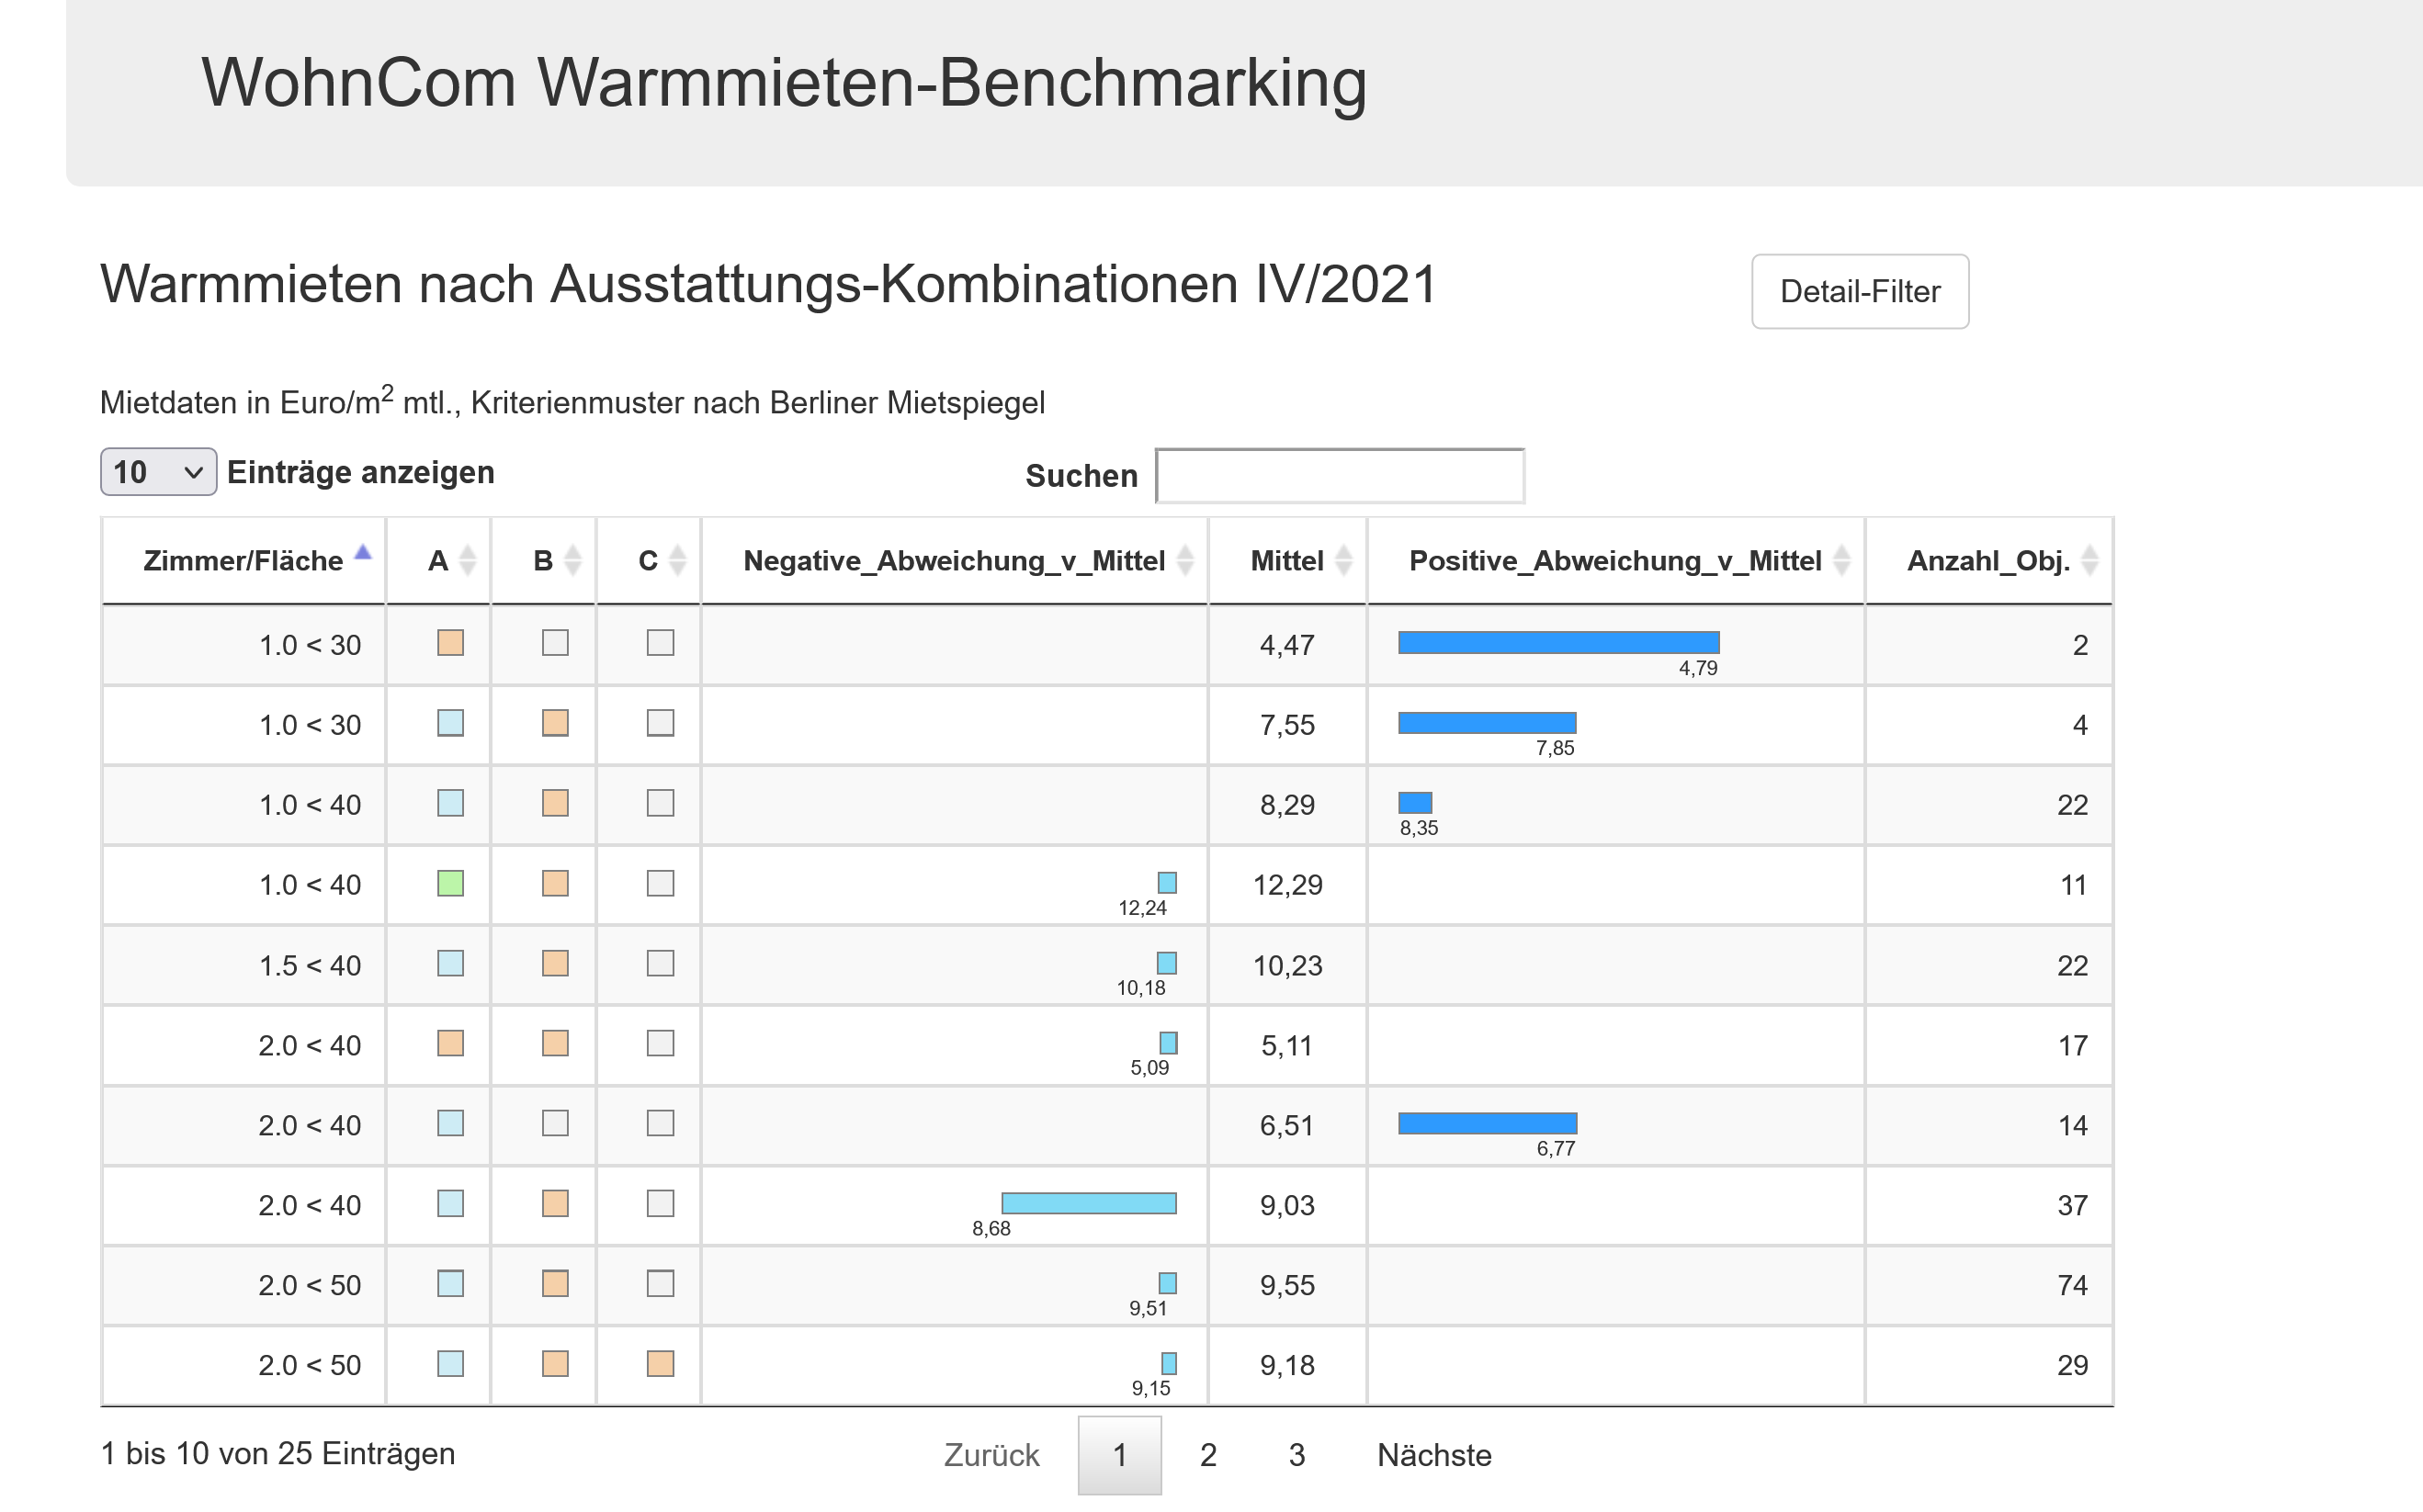Image resolution: width=2423 pixels, height=1512 pixels.
Task: Select the Mittel value 9,03
Action: click(x=1288, y=1205)
